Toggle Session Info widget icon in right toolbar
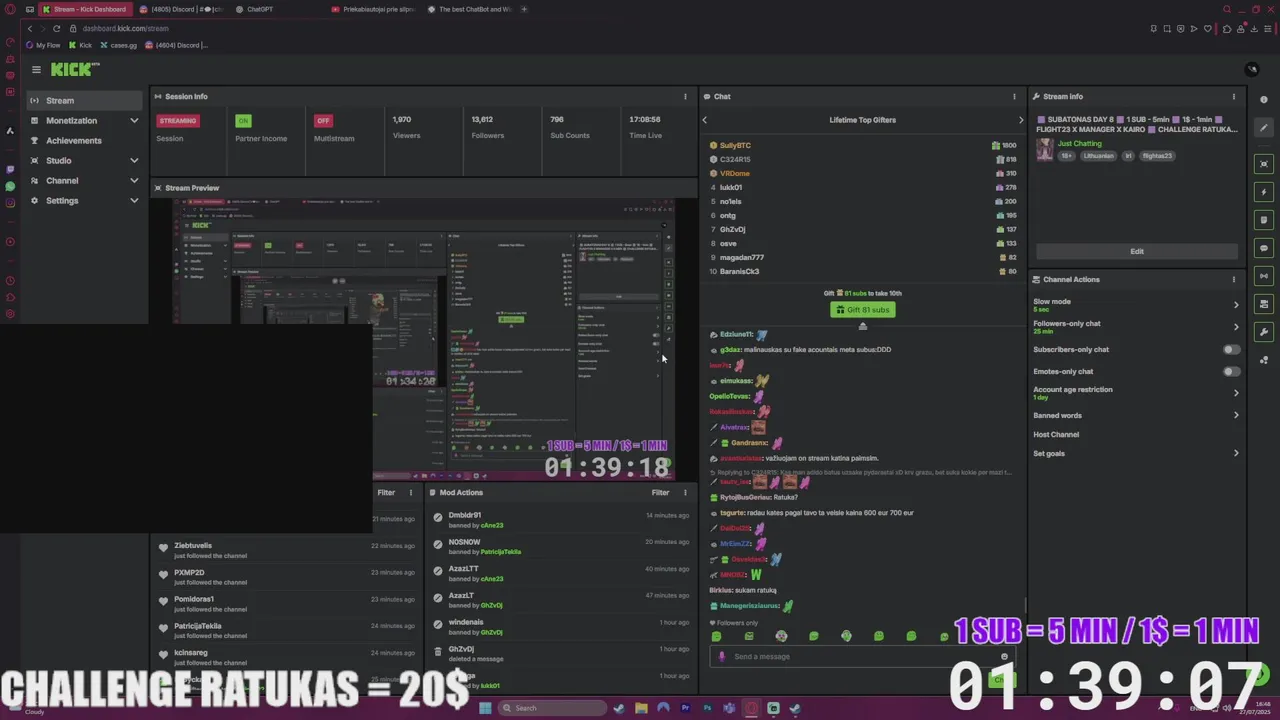The image size is (1280, 720). (1264, 276)
